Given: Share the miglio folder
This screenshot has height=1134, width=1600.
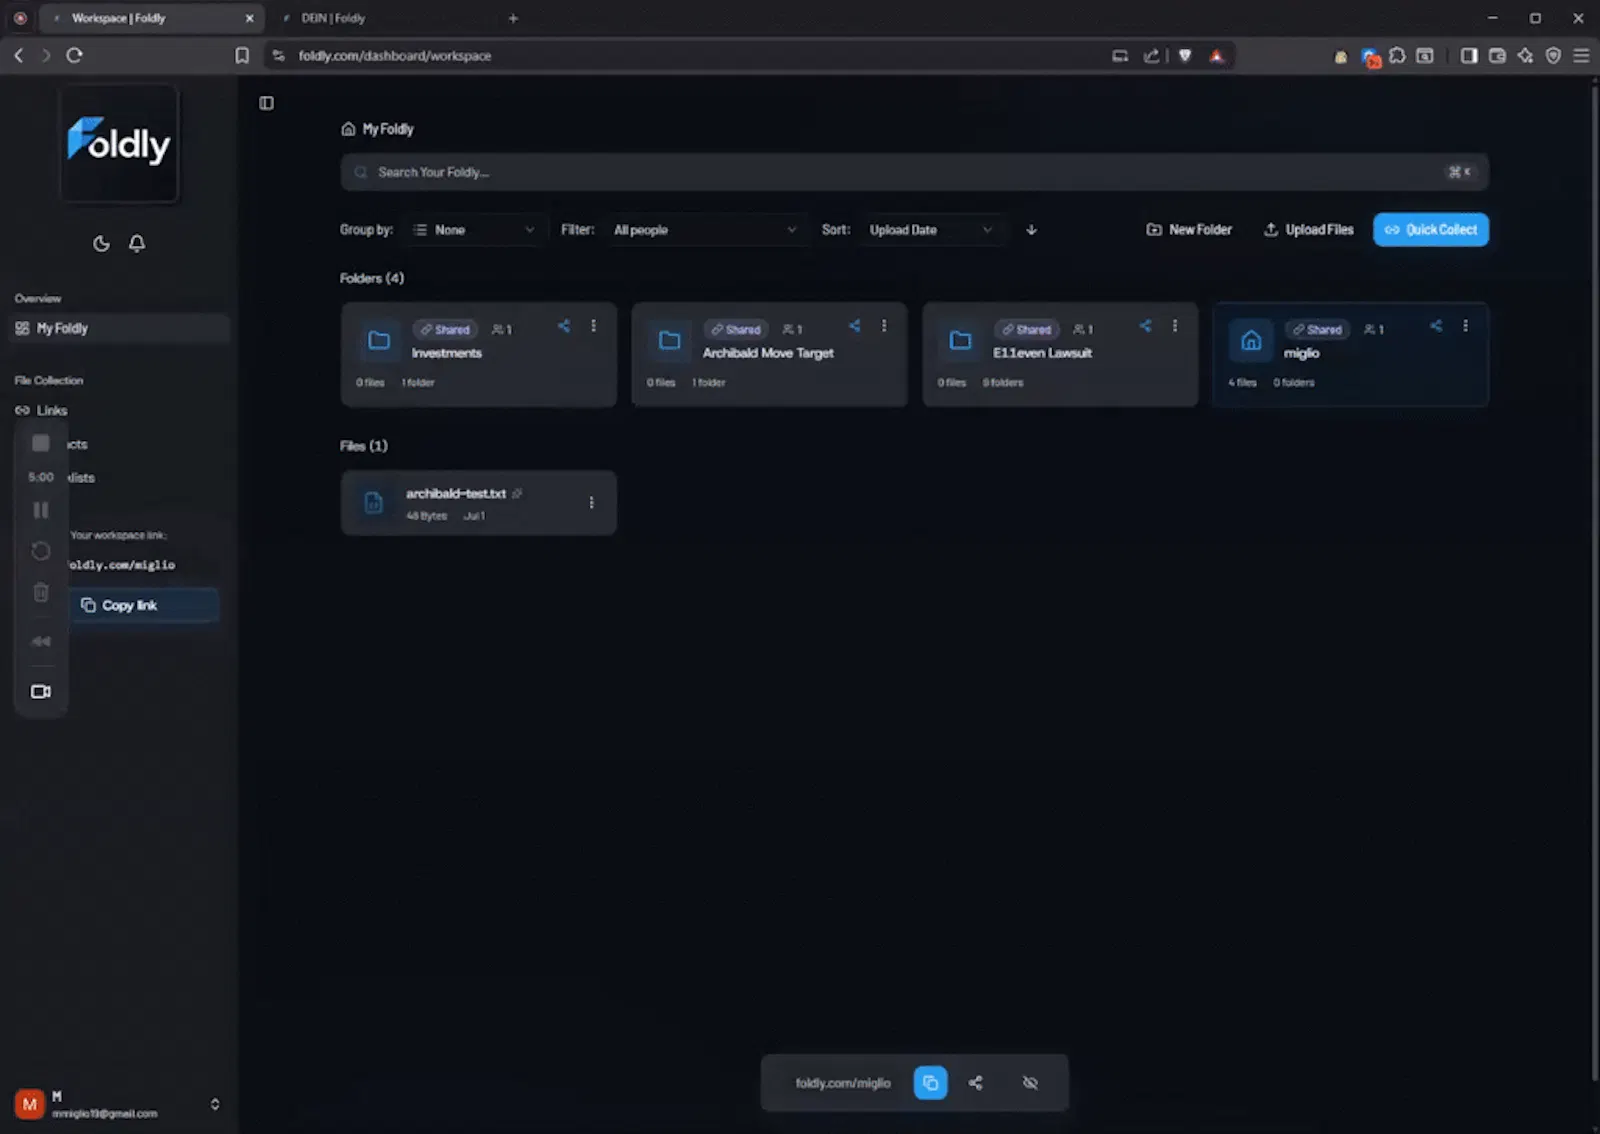Looking at the screenshot, I should (1436, 326).
